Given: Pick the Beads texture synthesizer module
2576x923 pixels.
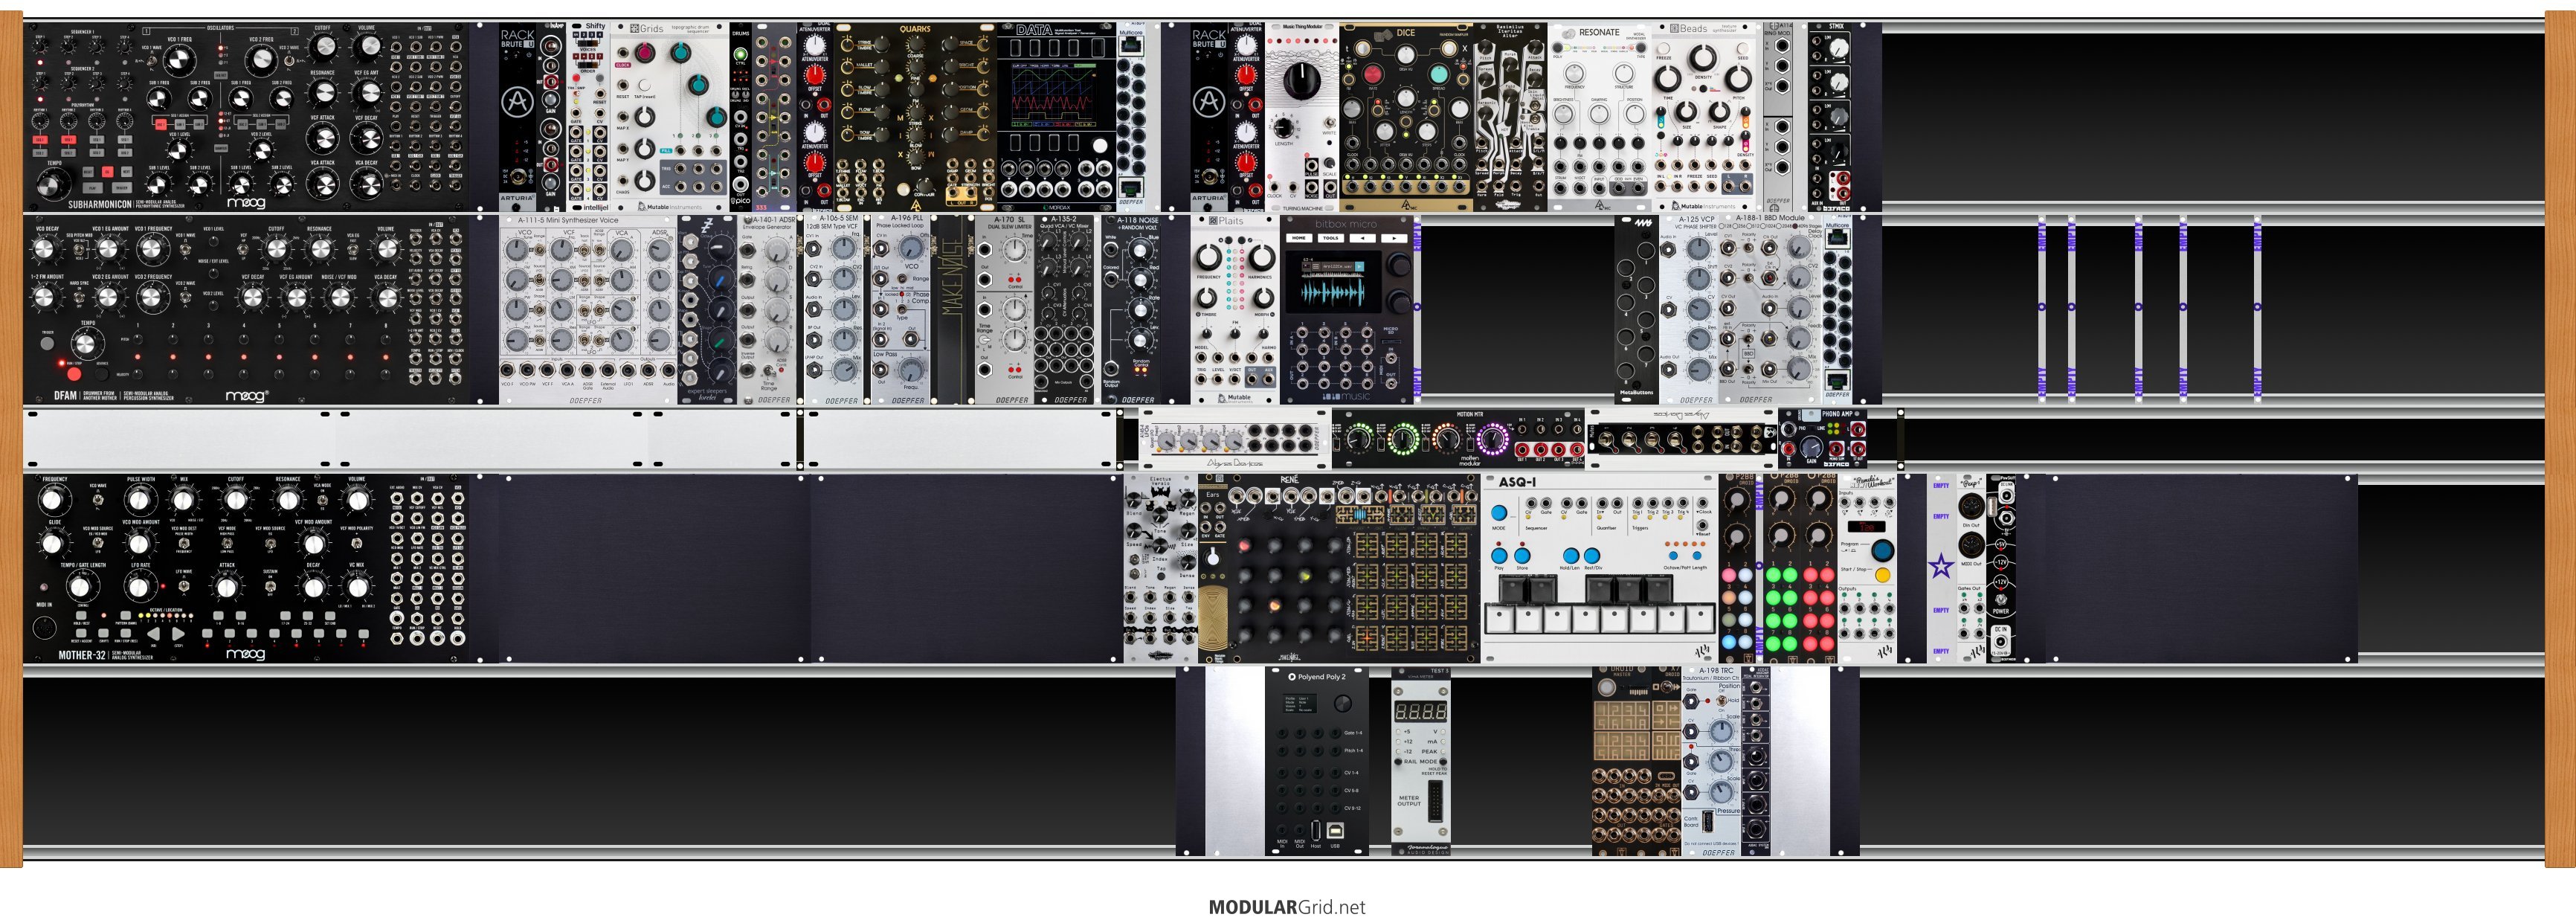Looking at the screenshot, I should [x=1705, y=117].
